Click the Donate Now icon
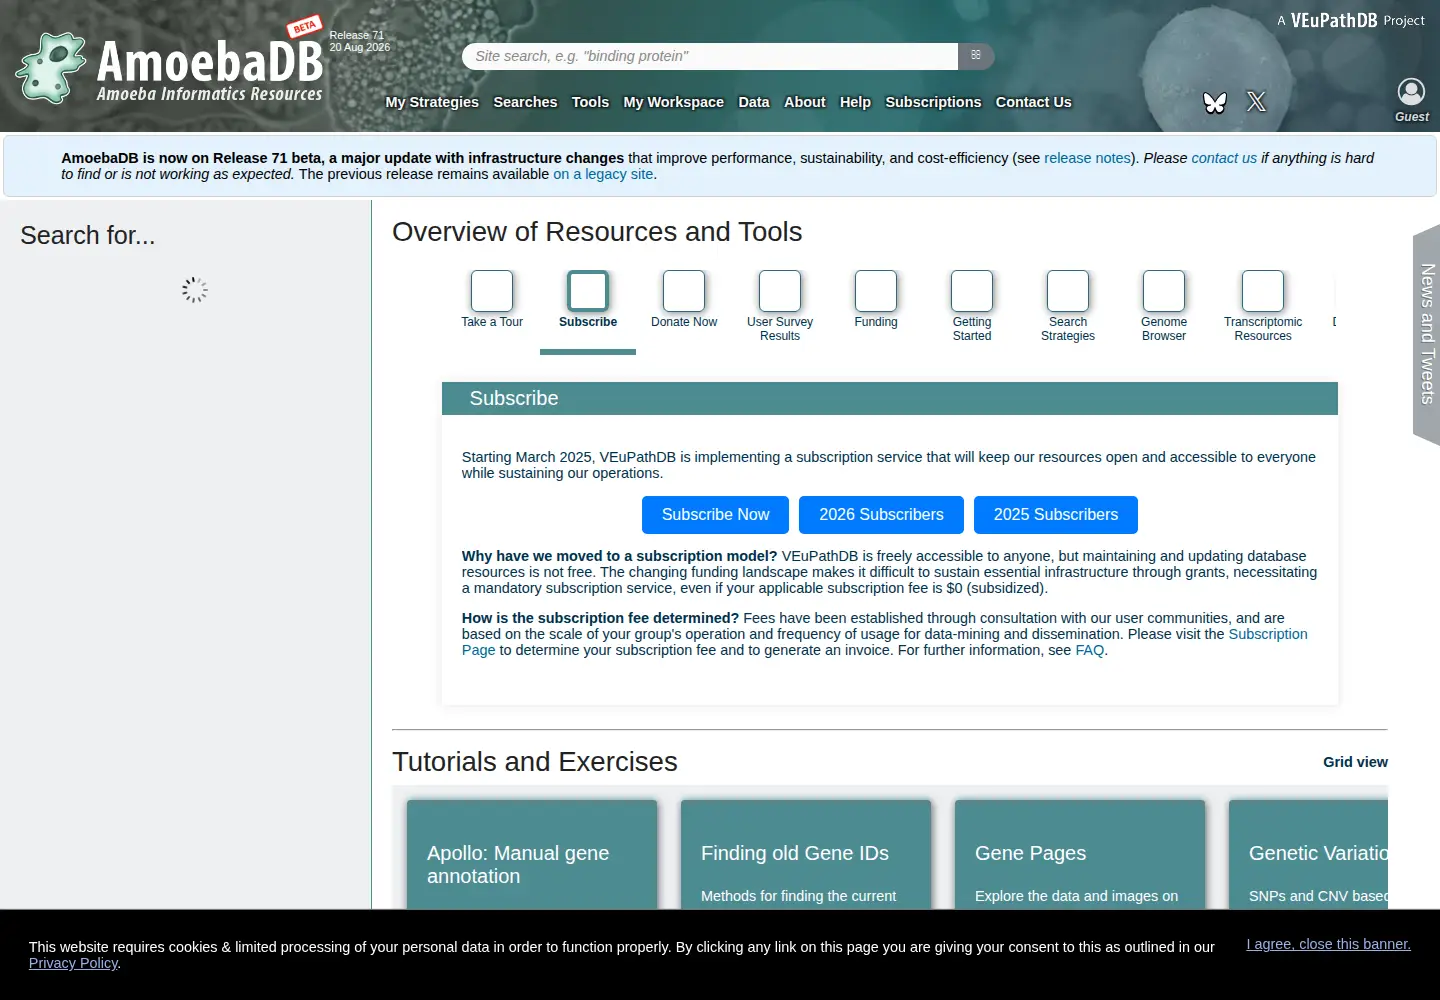The width and height of the screenshot is (1440, 1000). point(684,291)
